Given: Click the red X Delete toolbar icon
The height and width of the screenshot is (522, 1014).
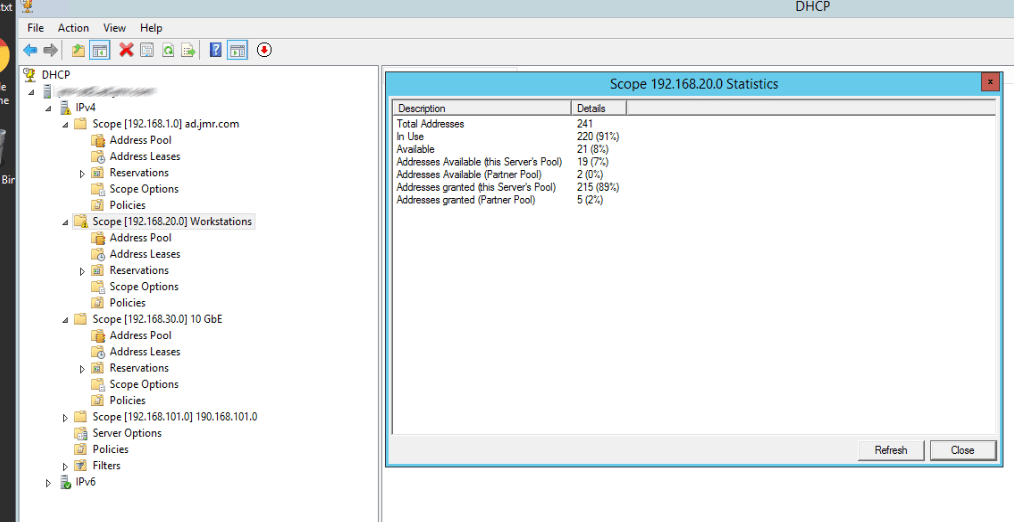Looking at the screenshot, I should tap(126, 50).
